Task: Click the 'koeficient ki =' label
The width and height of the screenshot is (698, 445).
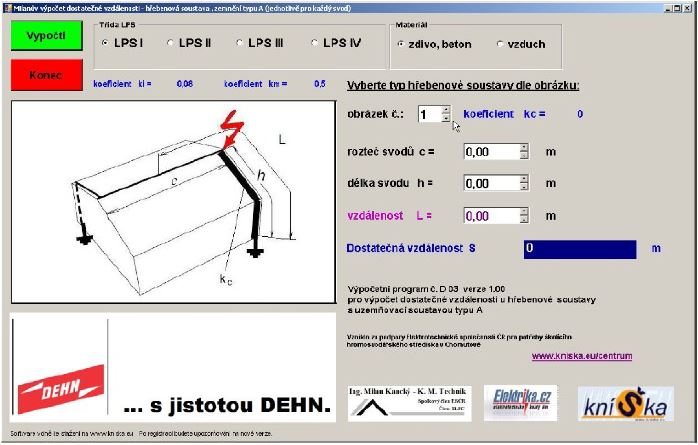Action: click(122, 84)
